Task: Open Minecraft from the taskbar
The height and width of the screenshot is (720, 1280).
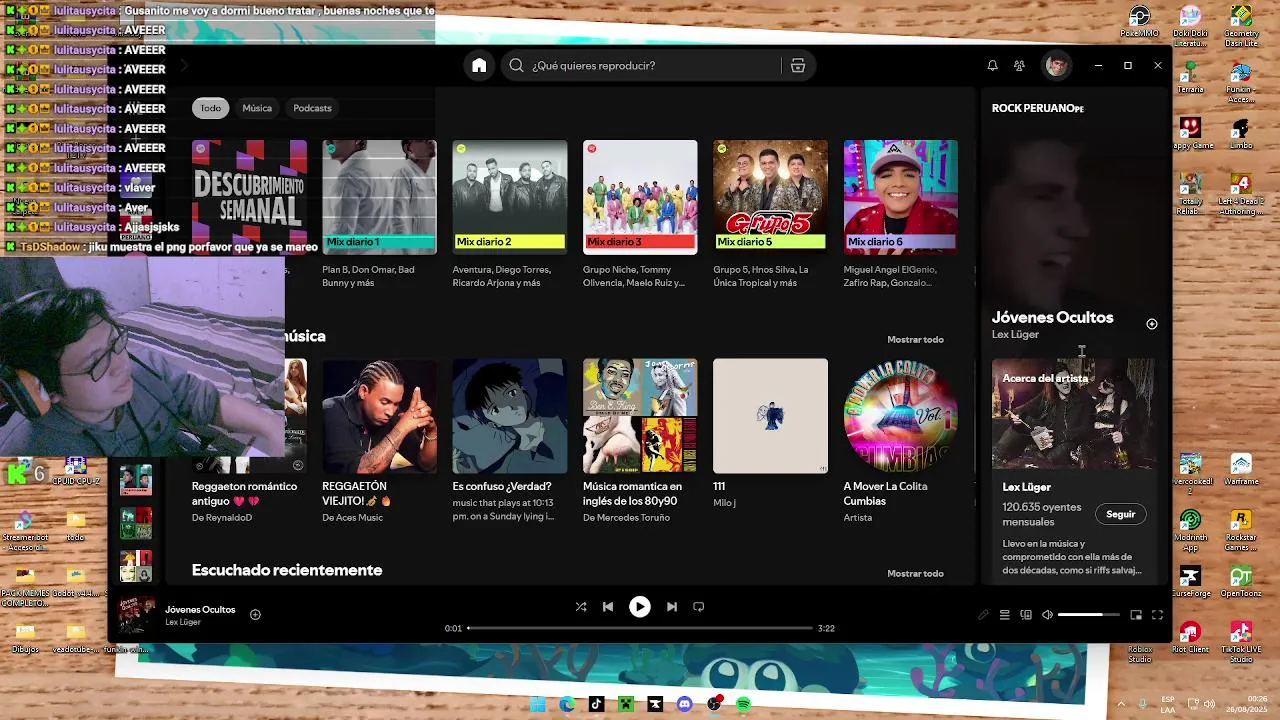Action: coord(625,704)
